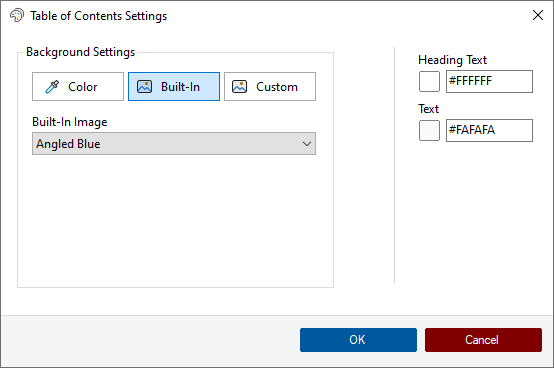The width and height of the screenshot is (554, 368).
Task: Expand the Built-In Image chevron arrow
Action: click(x=307, y=144)
